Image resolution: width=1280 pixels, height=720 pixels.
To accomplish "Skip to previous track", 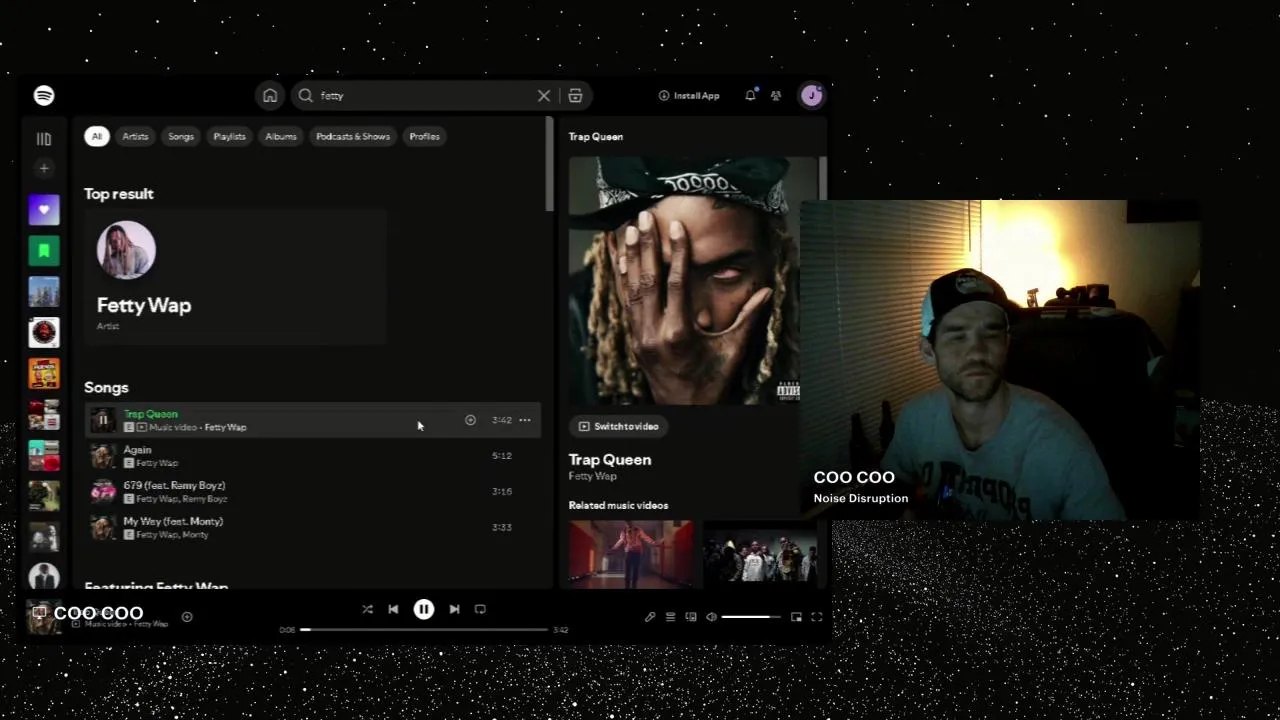I will [393, 609].
